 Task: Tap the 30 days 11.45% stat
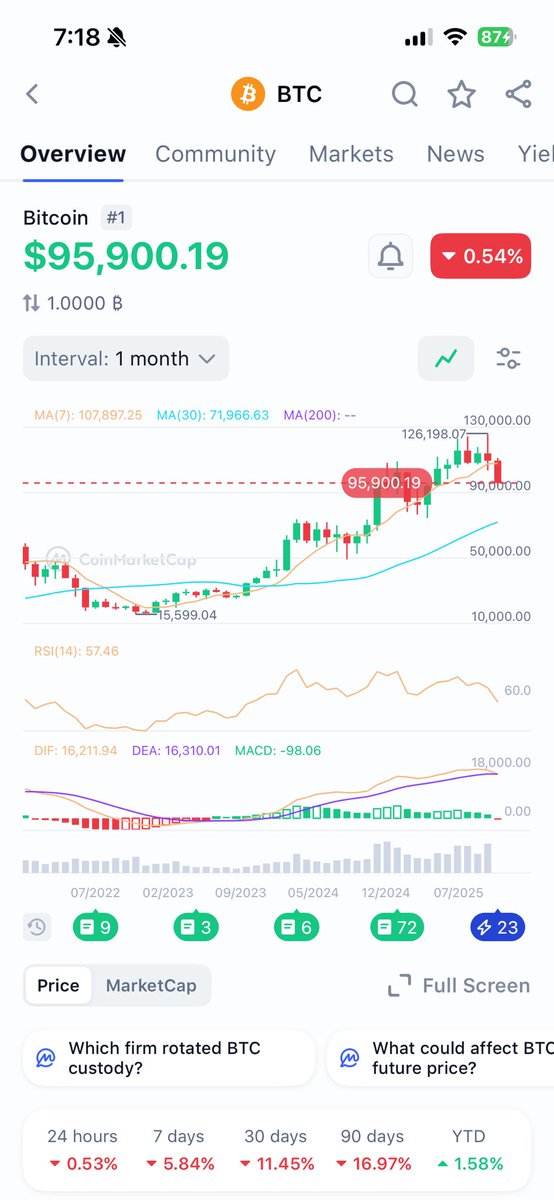point(277,1150)
